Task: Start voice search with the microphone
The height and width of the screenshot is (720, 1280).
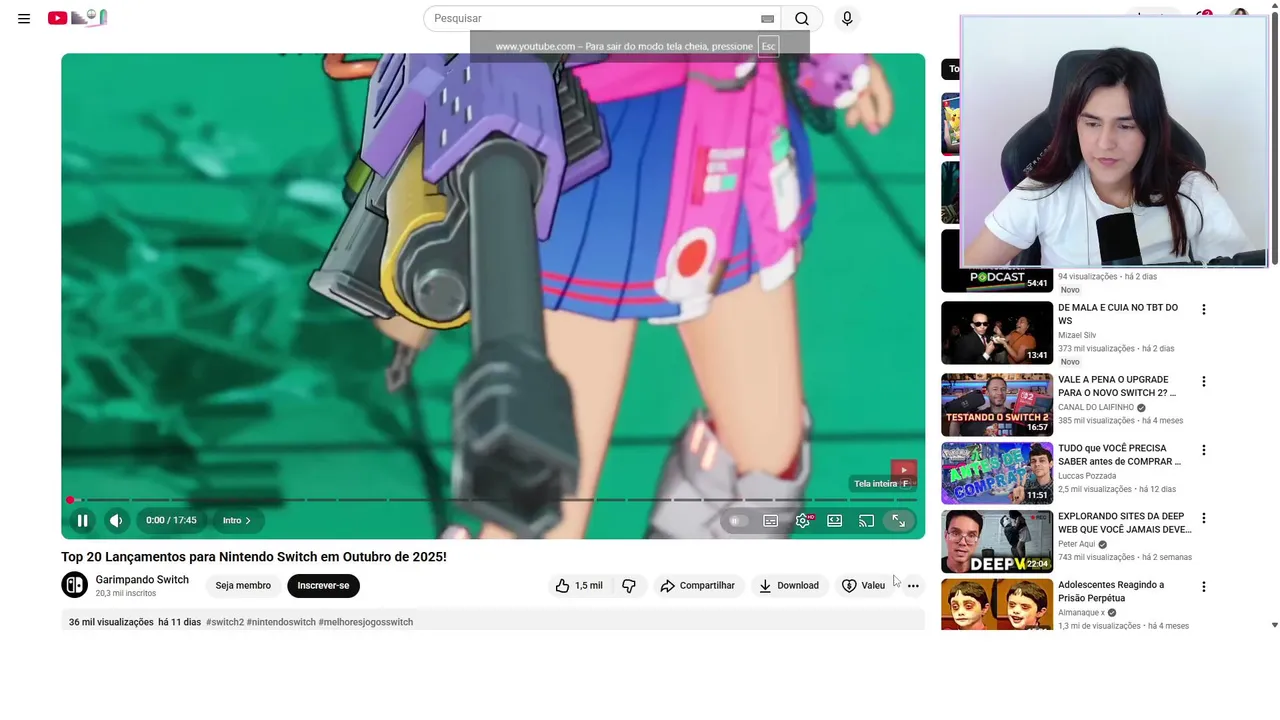Action: click(x=847, y=18)
